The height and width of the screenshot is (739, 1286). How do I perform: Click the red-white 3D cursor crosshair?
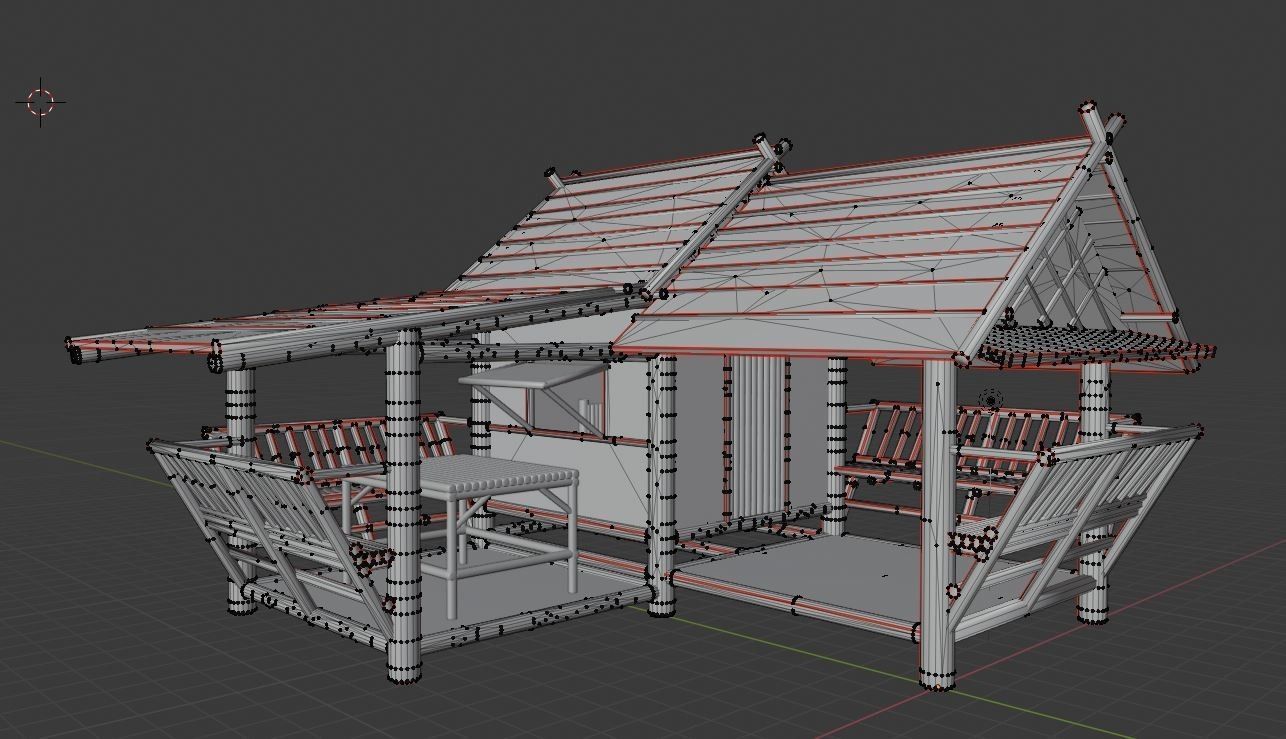41,101
